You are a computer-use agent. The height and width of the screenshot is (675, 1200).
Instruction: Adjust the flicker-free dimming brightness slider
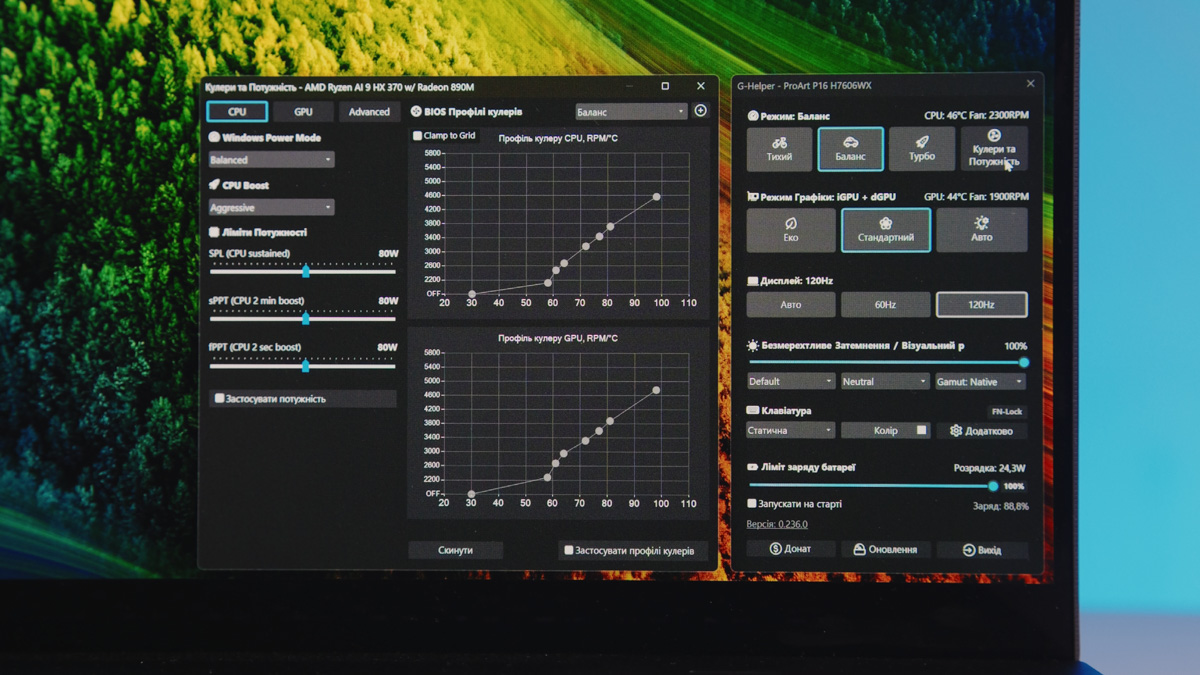887,363
